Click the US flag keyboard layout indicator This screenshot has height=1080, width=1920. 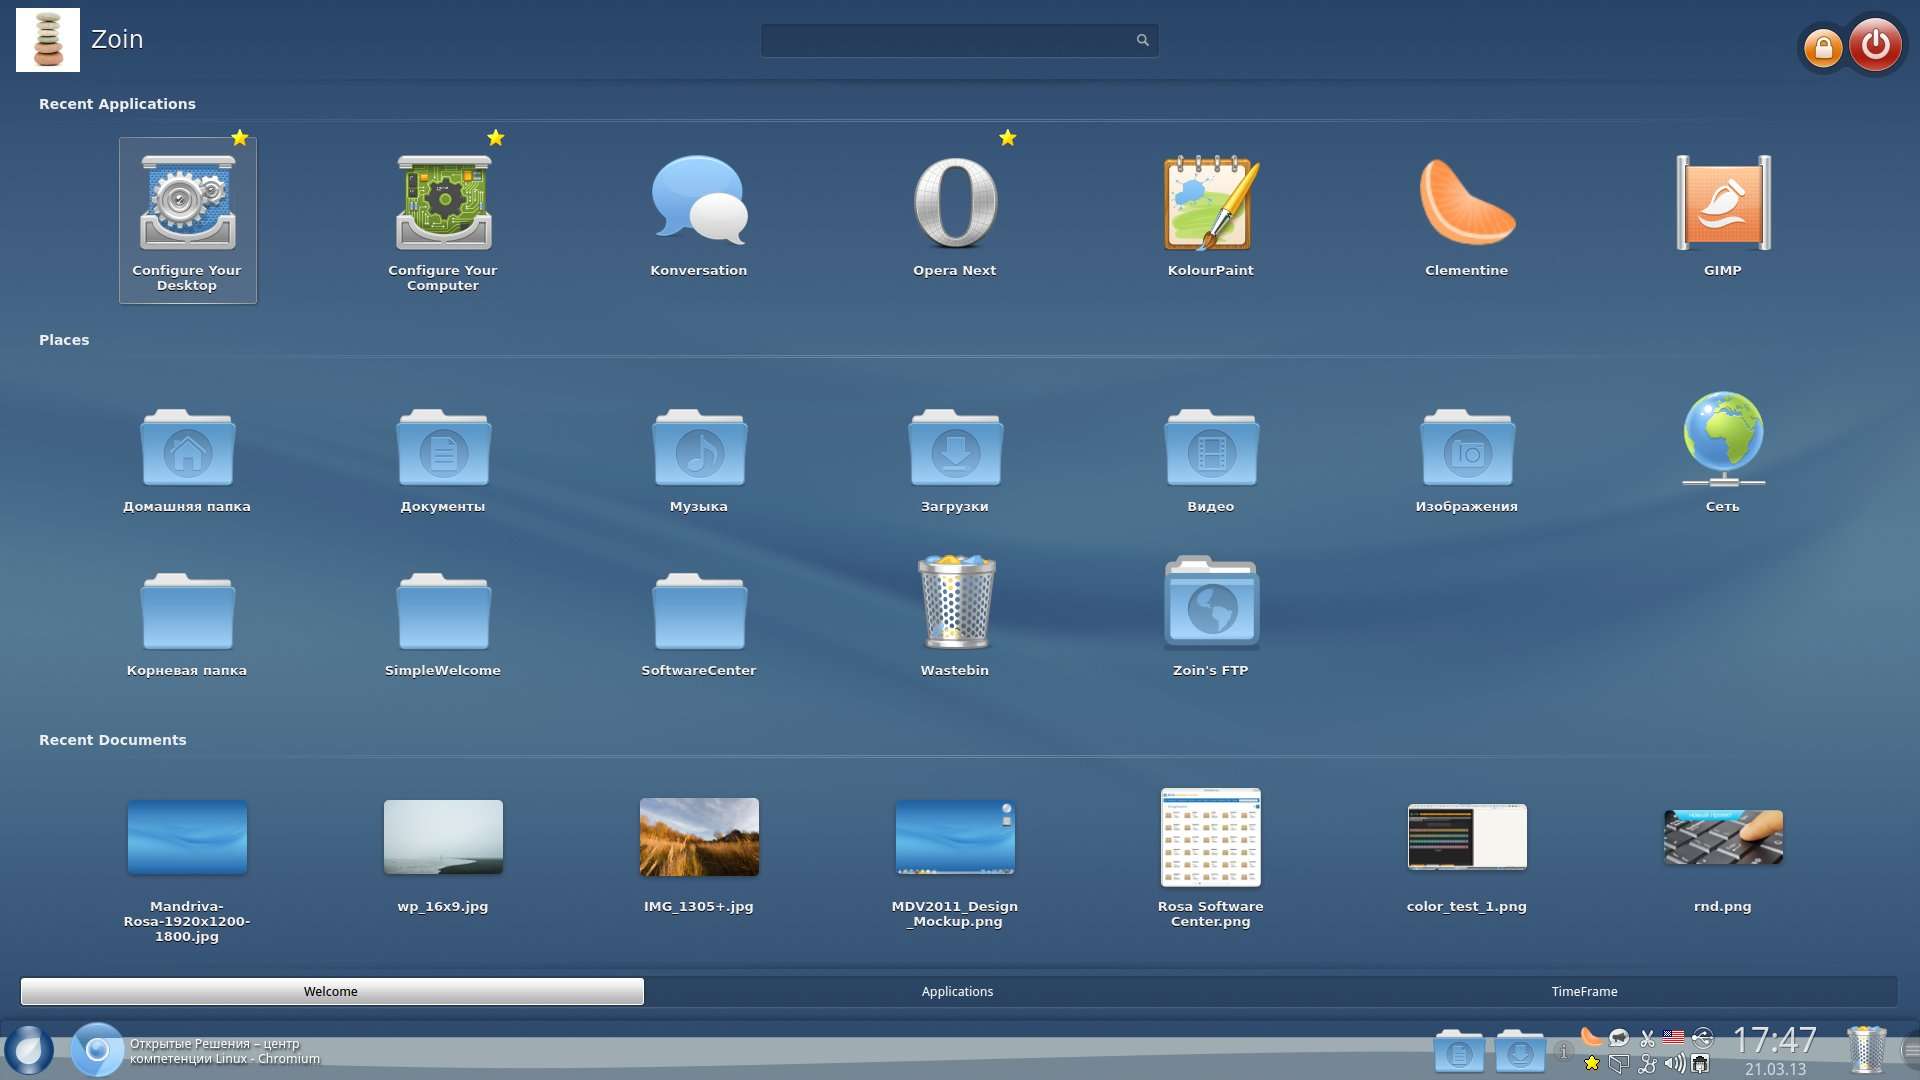tap(1674, 1037)
